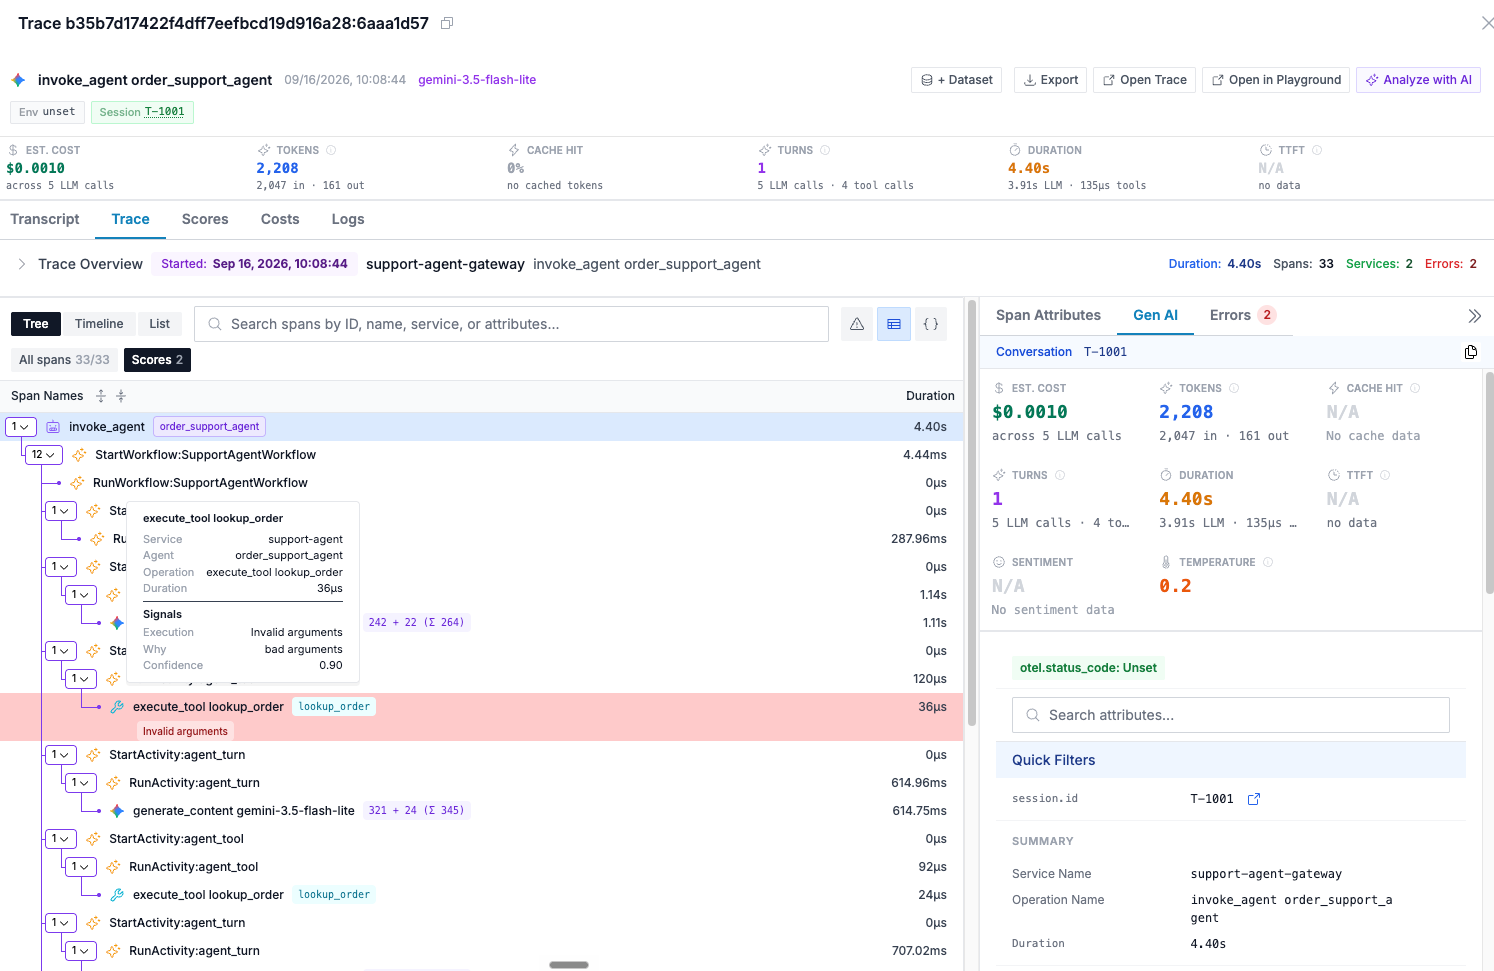The width and height of the screenshot is (1494, 971).
Task: Switch to table view icon
Action: (x=894, y=324)
